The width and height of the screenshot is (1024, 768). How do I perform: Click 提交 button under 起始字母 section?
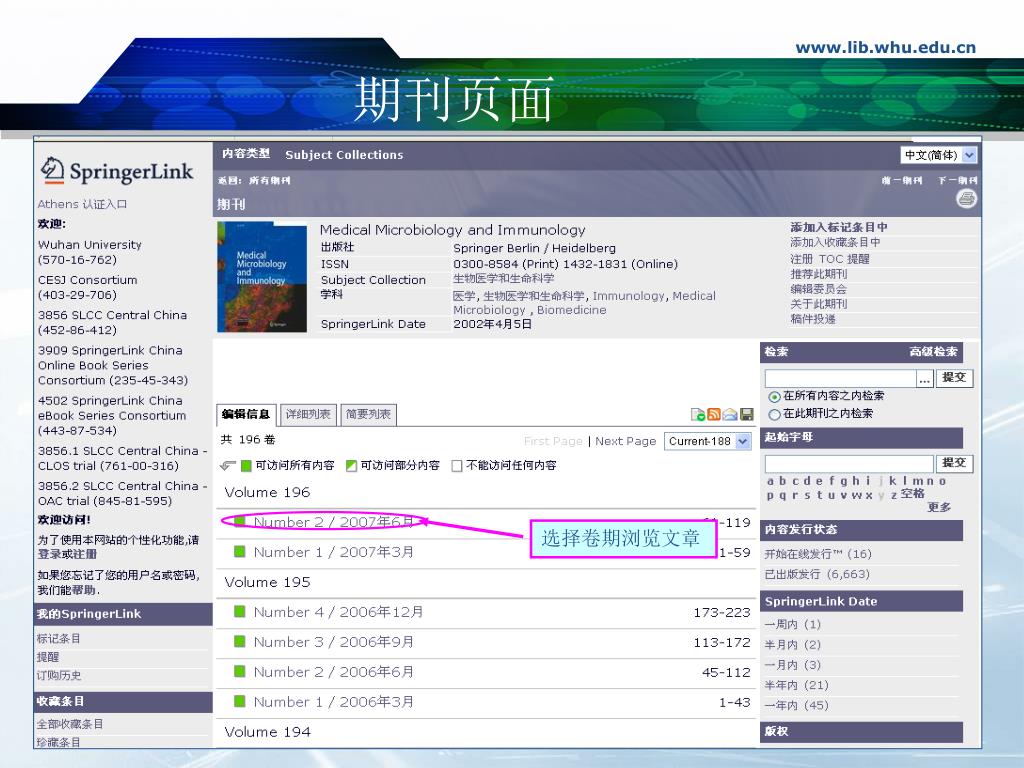954,463
